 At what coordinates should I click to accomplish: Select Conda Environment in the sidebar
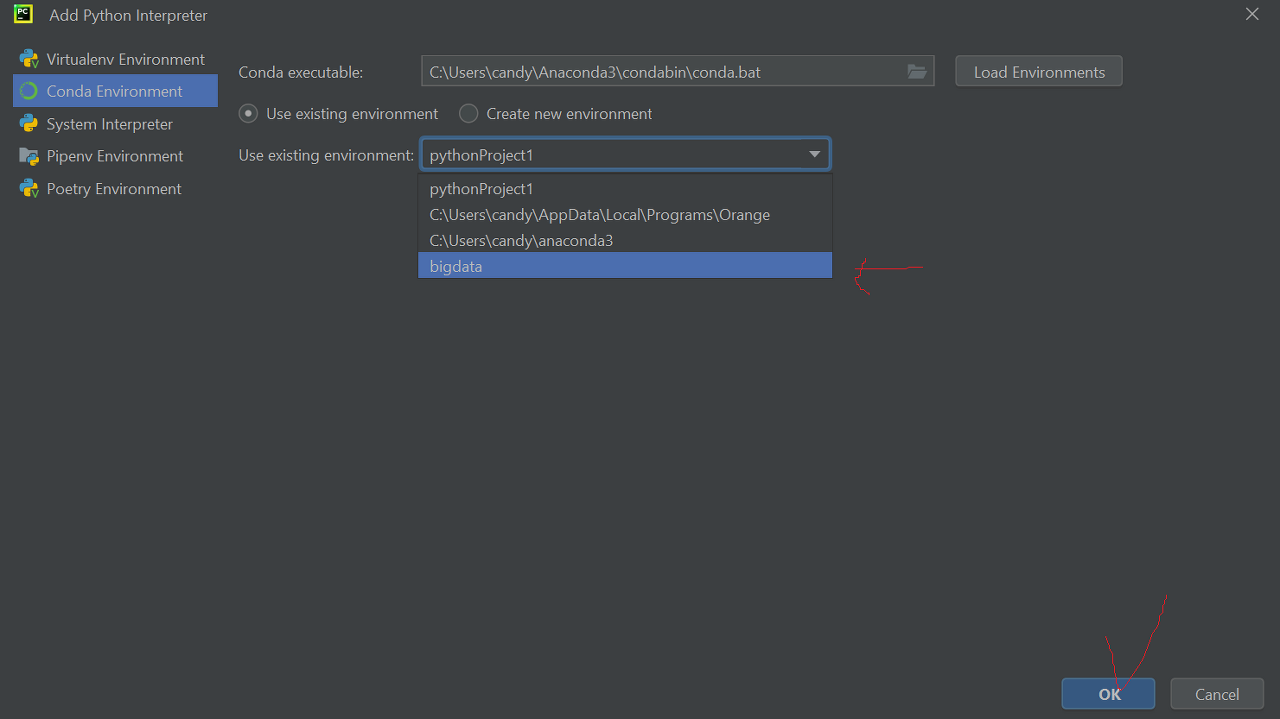click(x=115, y=91)
